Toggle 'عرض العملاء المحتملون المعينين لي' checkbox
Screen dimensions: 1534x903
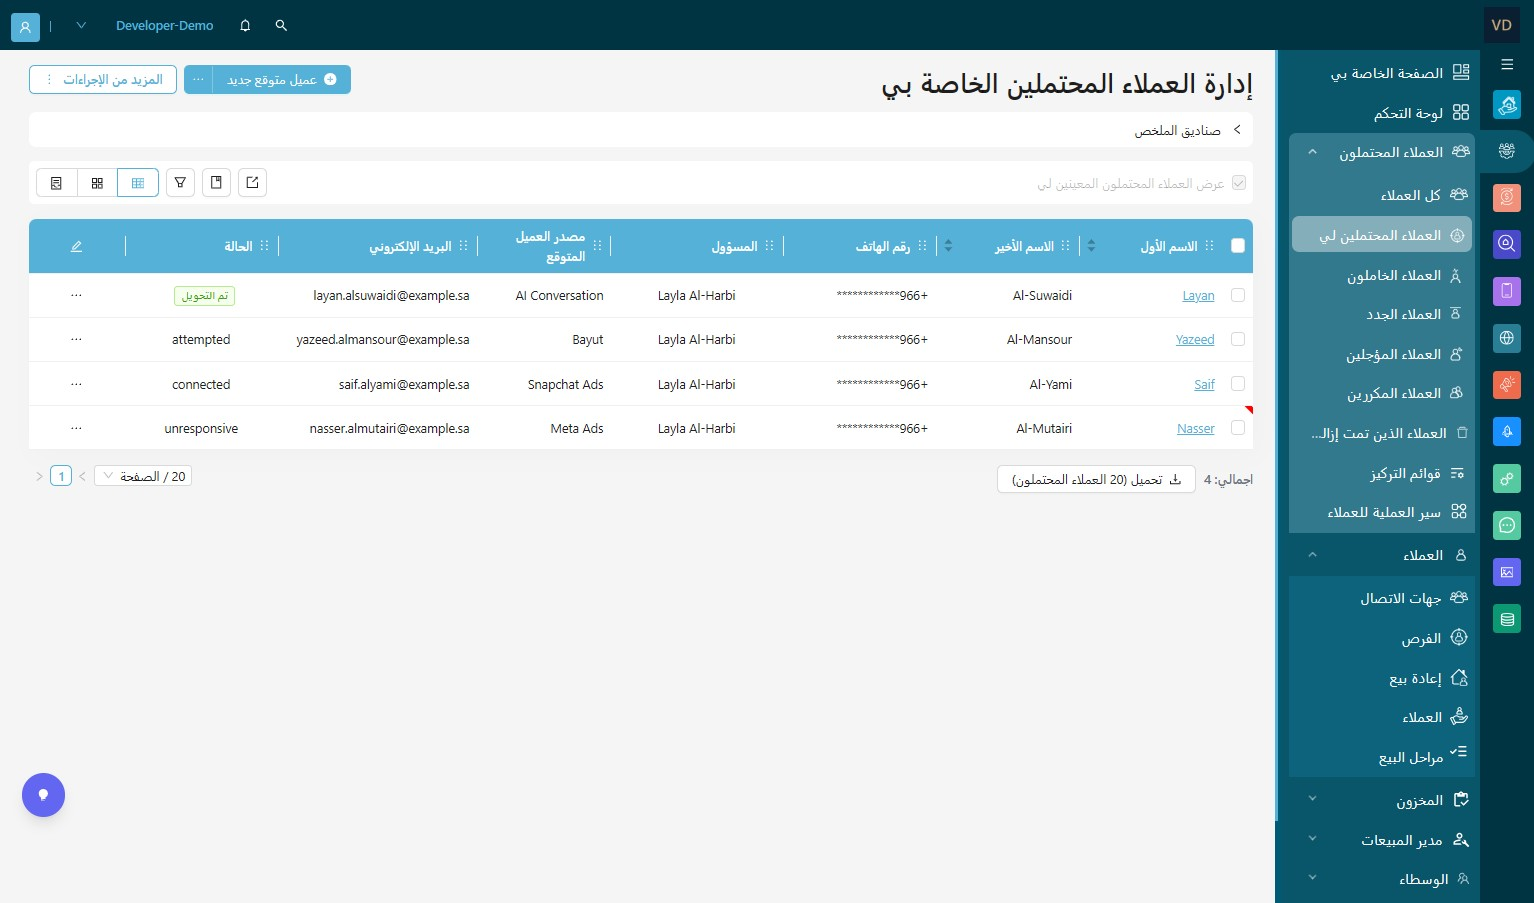1239,184
